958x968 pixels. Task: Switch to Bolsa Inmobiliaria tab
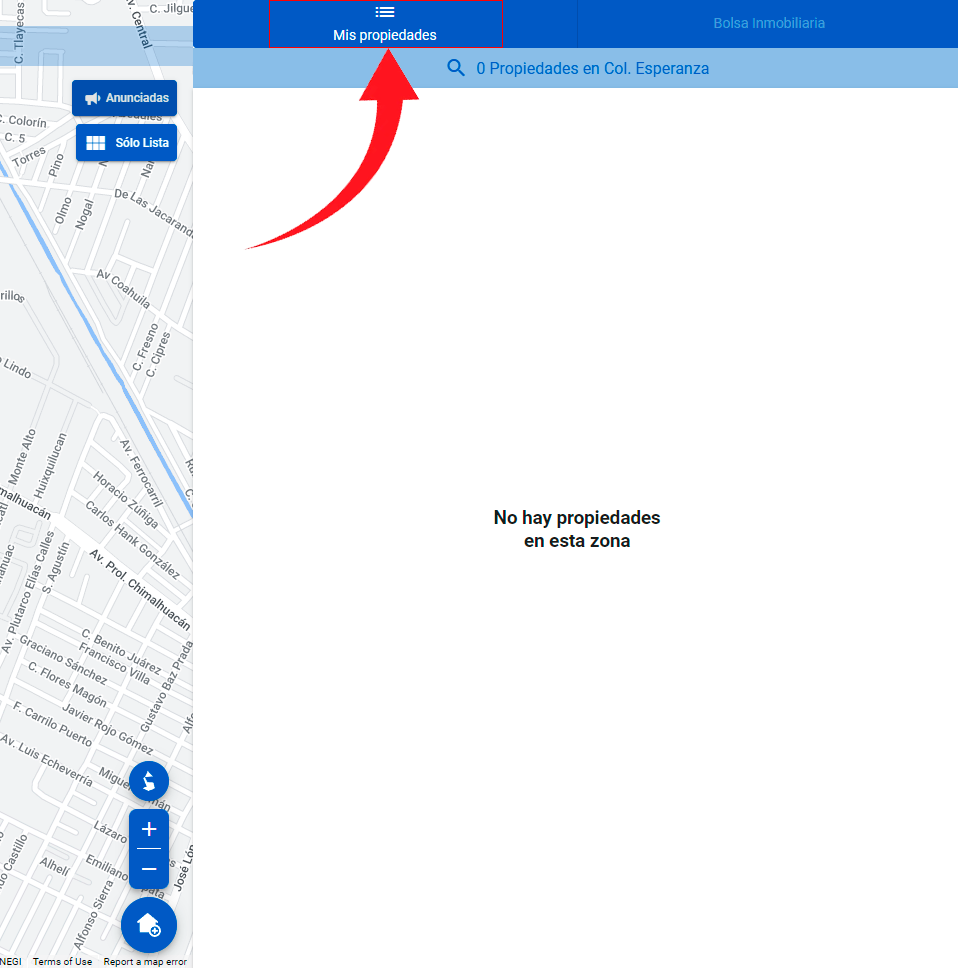coord(768,23)
